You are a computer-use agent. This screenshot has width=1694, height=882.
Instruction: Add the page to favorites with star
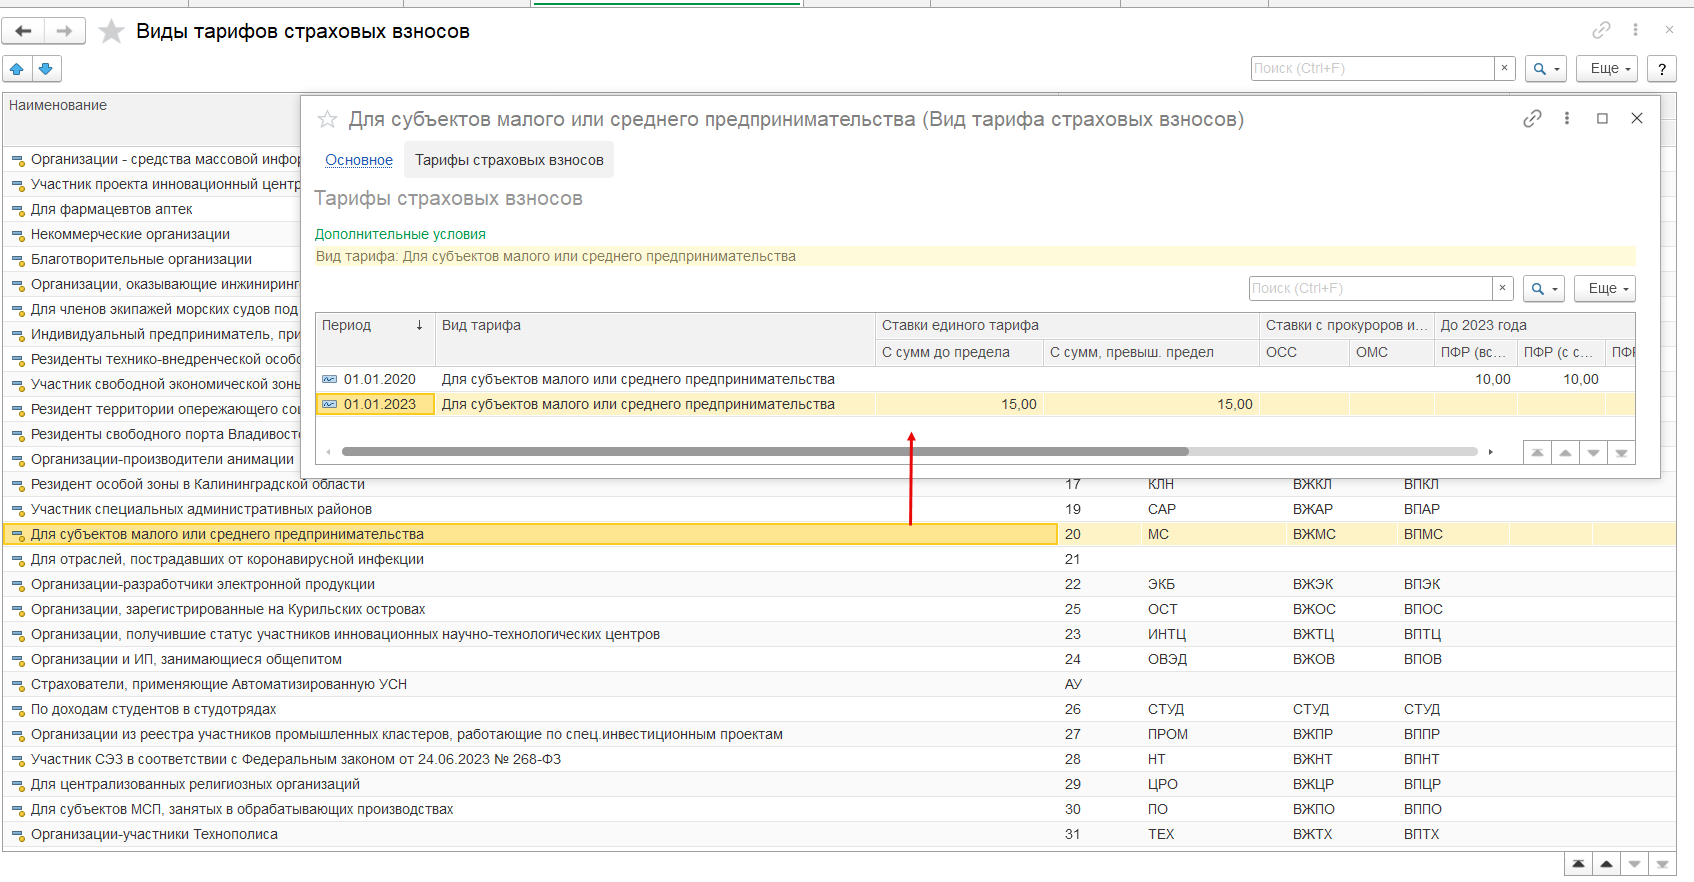pos(112,32)
